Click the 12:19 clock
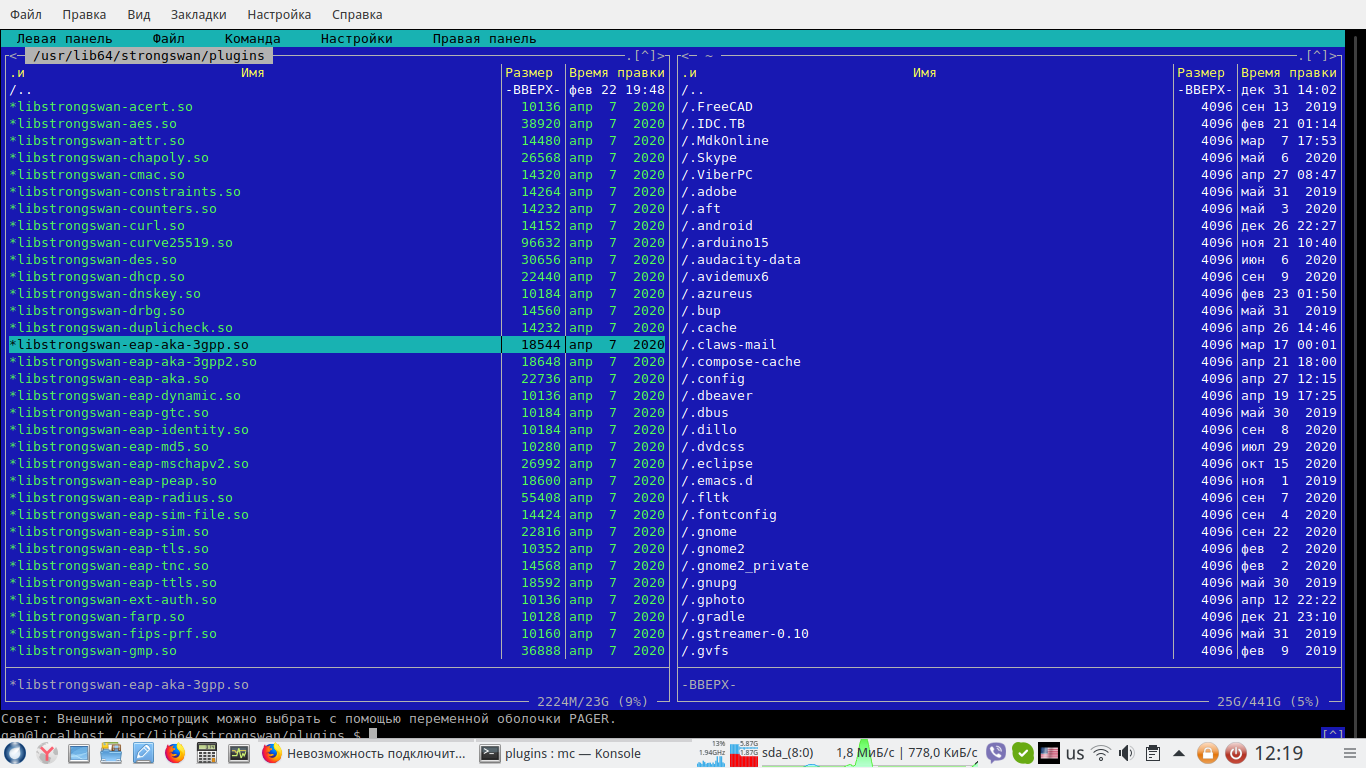Image resolution: width=1366 pixels, height=768 pixels. 1278,753
